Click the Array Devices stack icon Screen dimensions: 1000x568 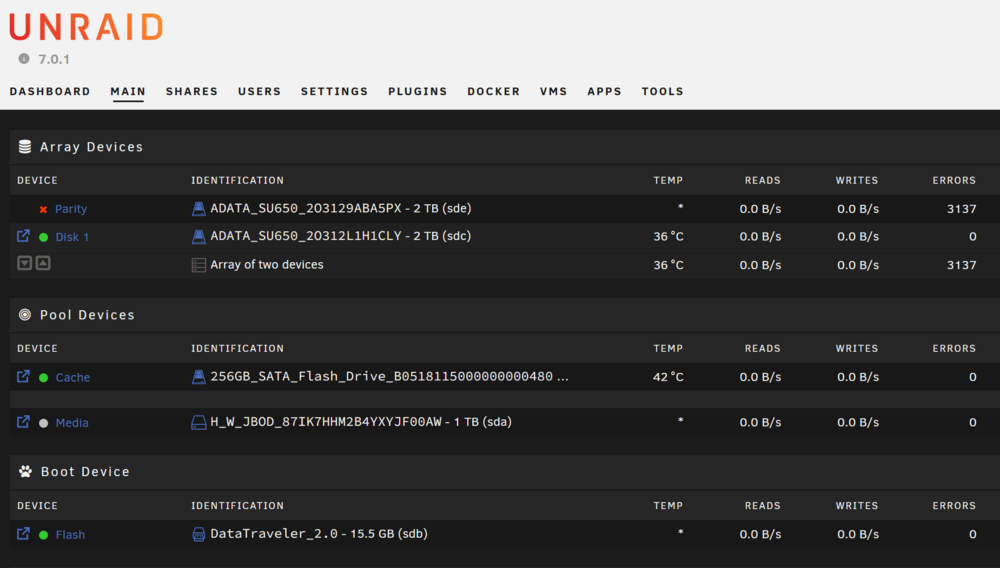[25, 147]
